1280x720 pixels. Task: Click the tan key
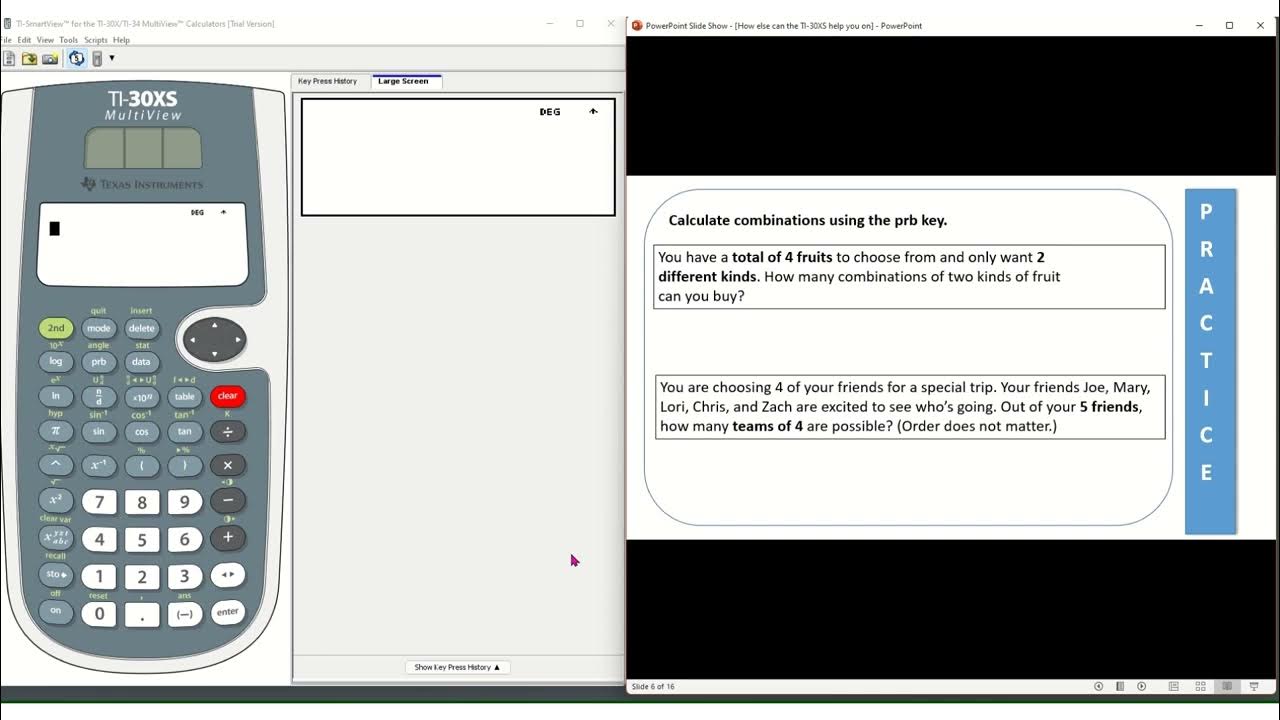185,432
